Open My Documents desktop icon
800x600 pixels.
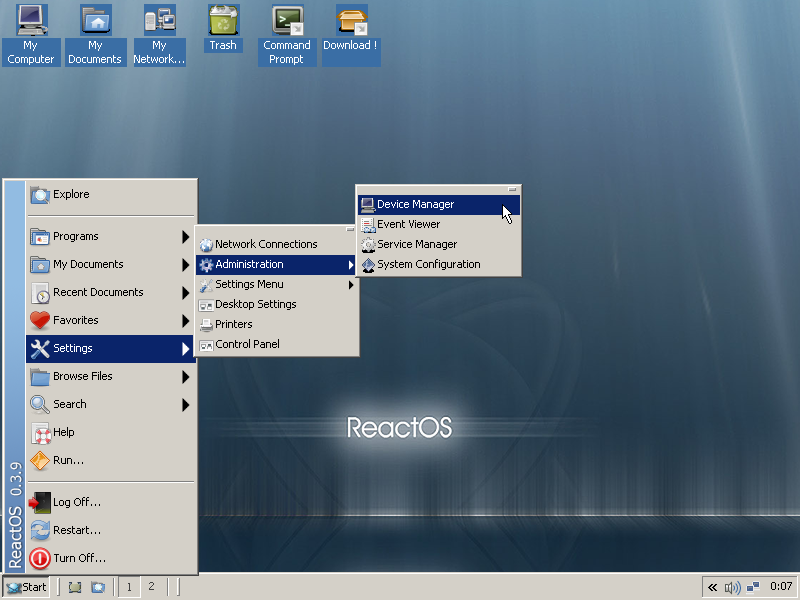(x=95, y=34)
